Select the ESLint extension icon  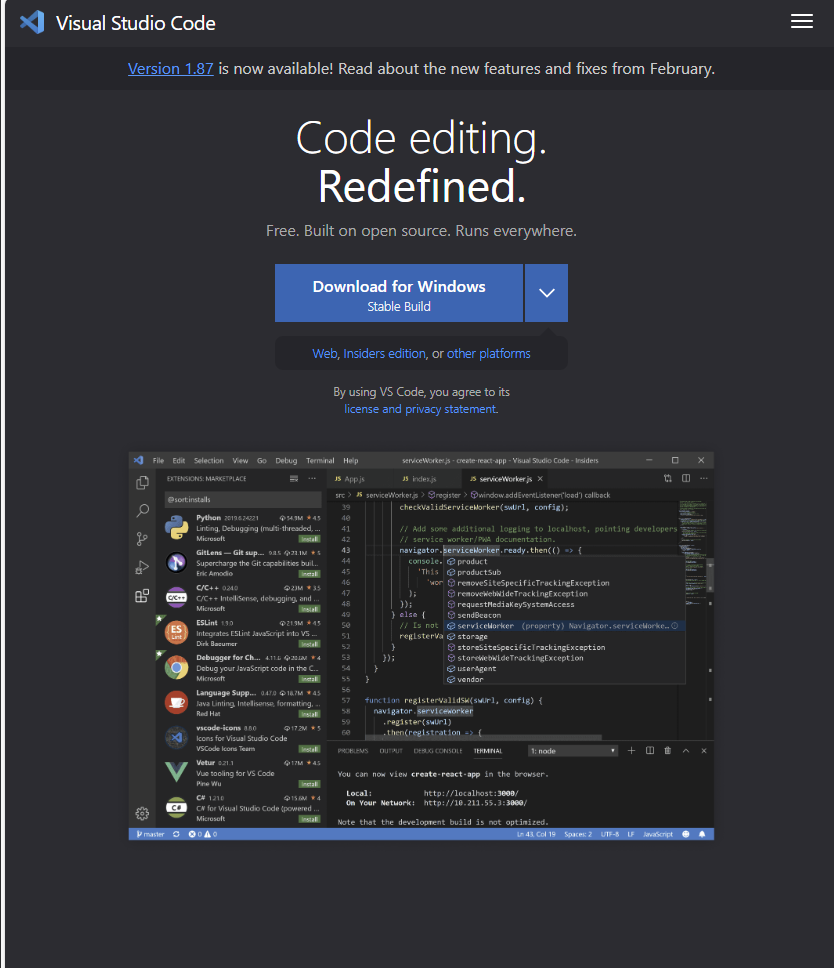tap(177, 633)
